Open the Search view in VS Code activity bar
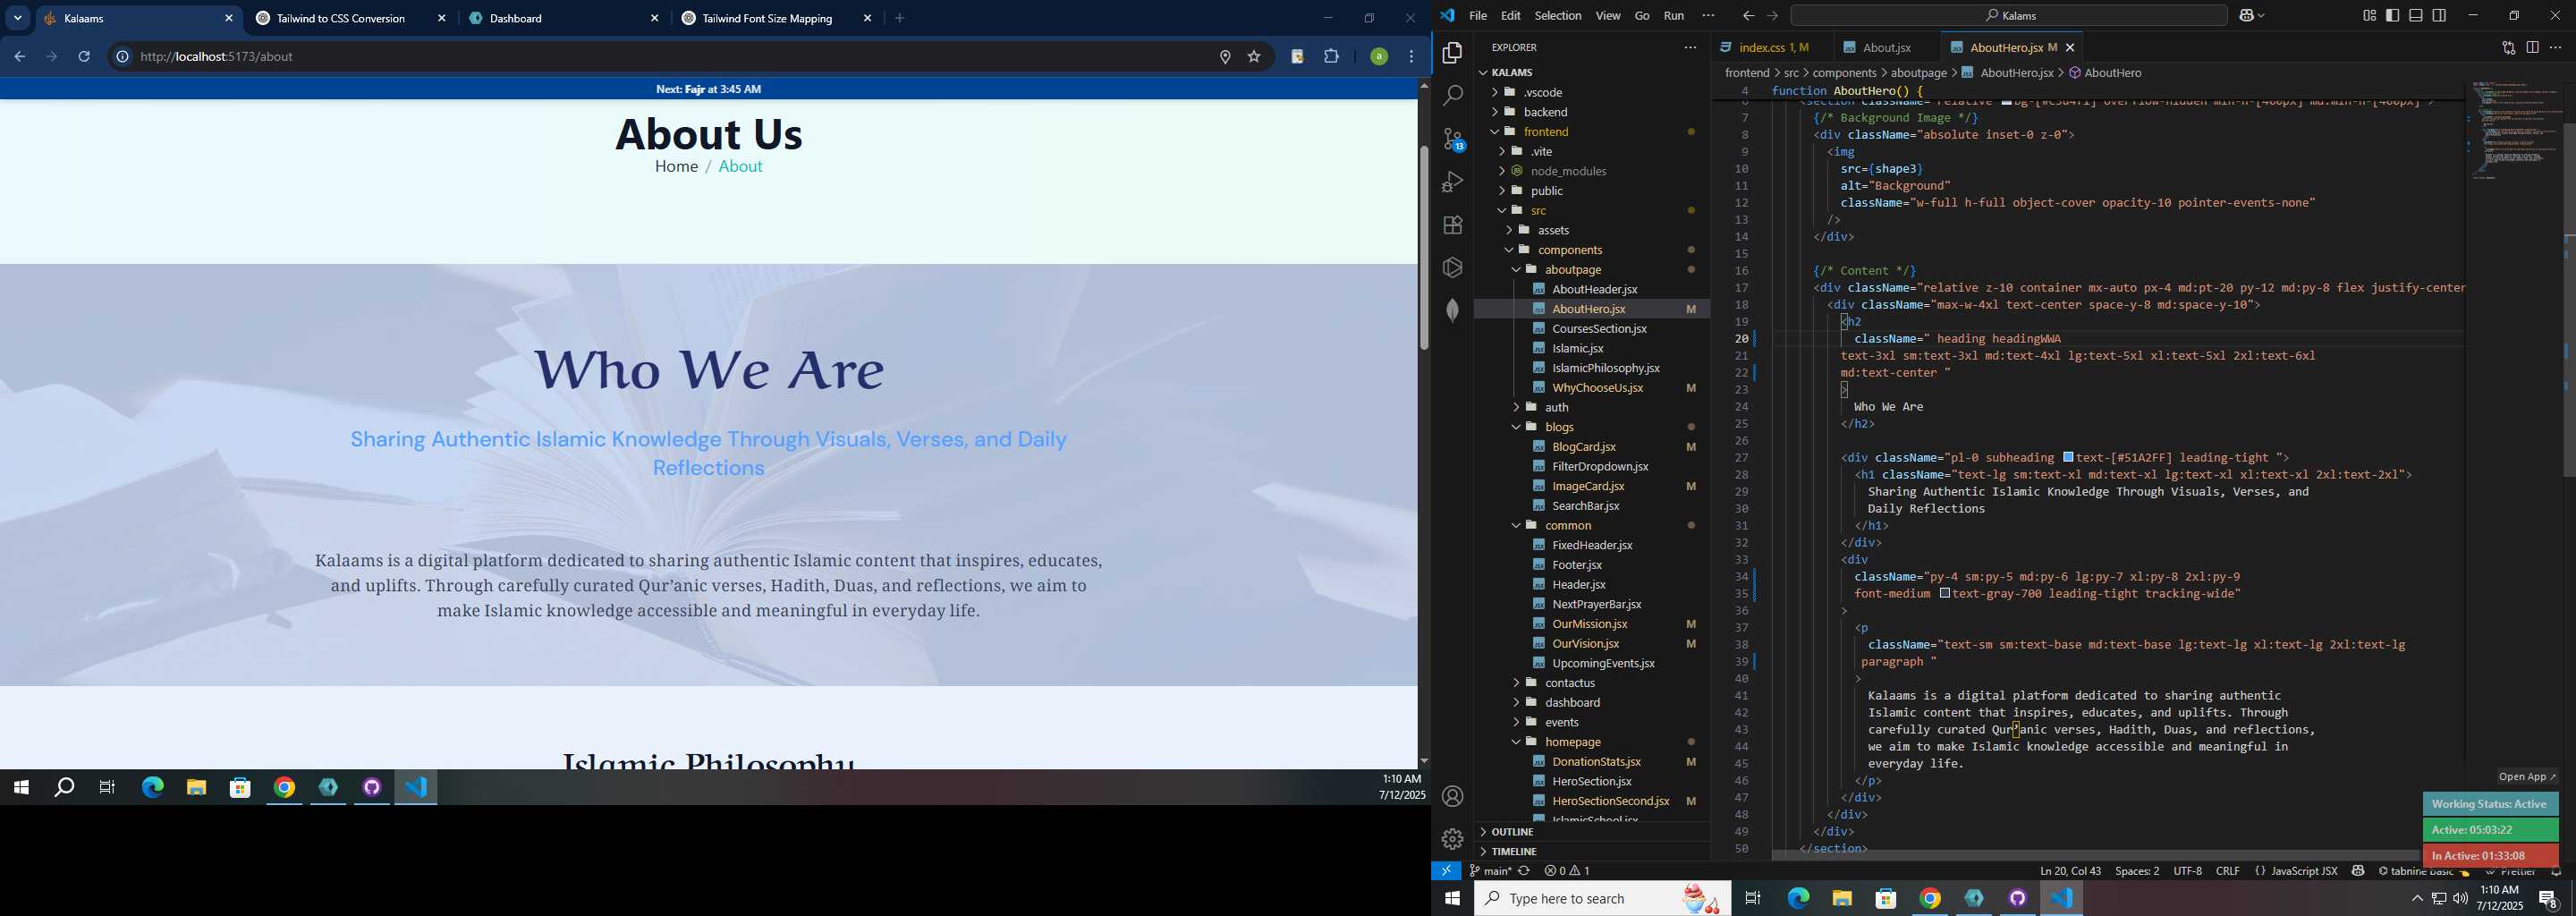 click(x=1453, y=96)
